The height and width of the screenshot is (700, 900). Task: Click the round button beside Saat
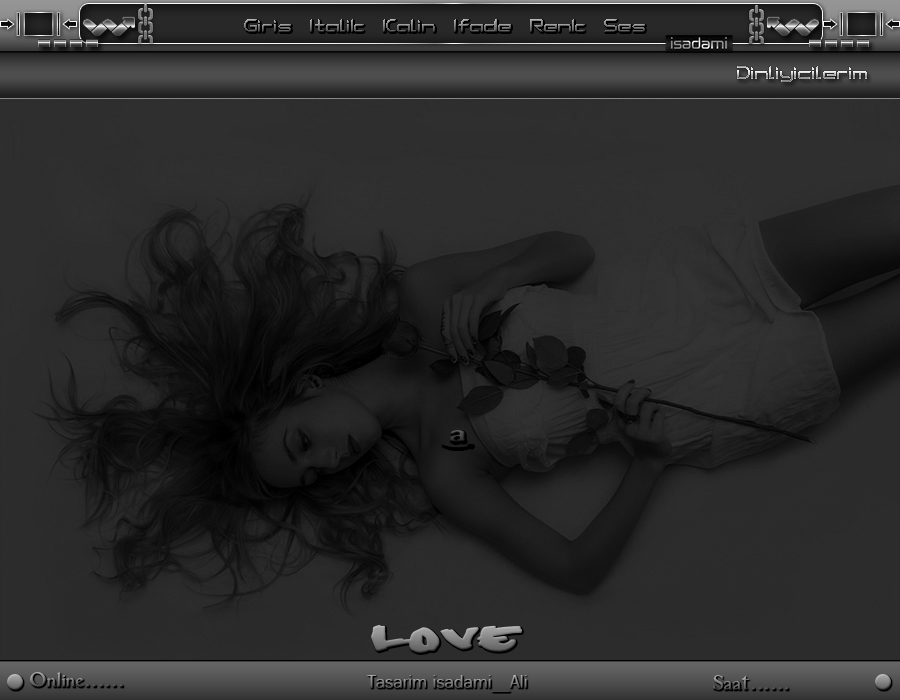[x=882, y=682]
